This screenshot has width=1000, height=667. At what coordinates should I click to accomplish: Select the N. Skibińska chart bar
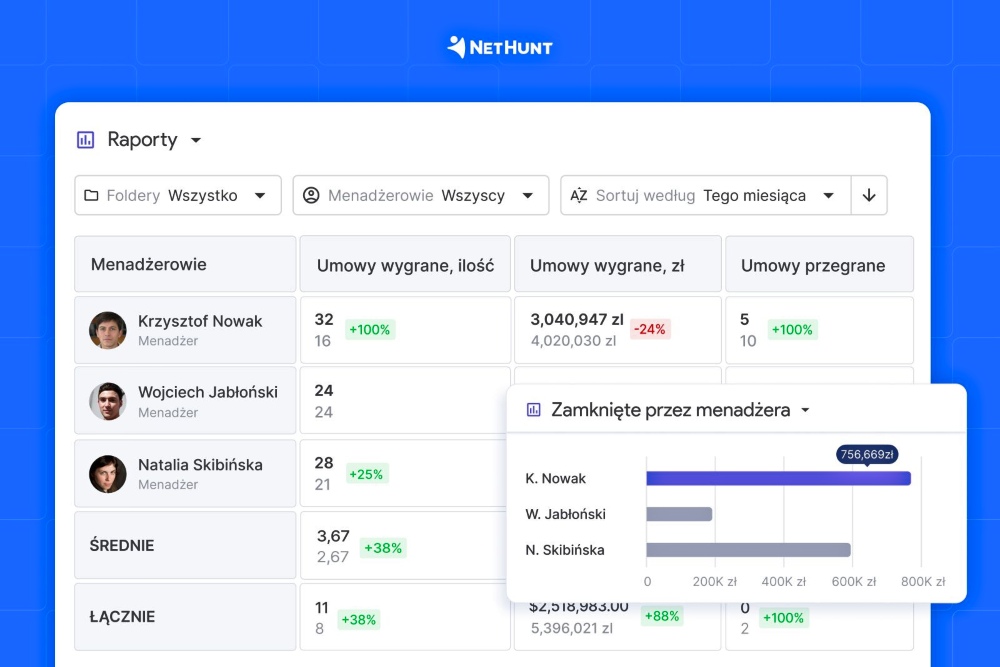click(748, 550)
